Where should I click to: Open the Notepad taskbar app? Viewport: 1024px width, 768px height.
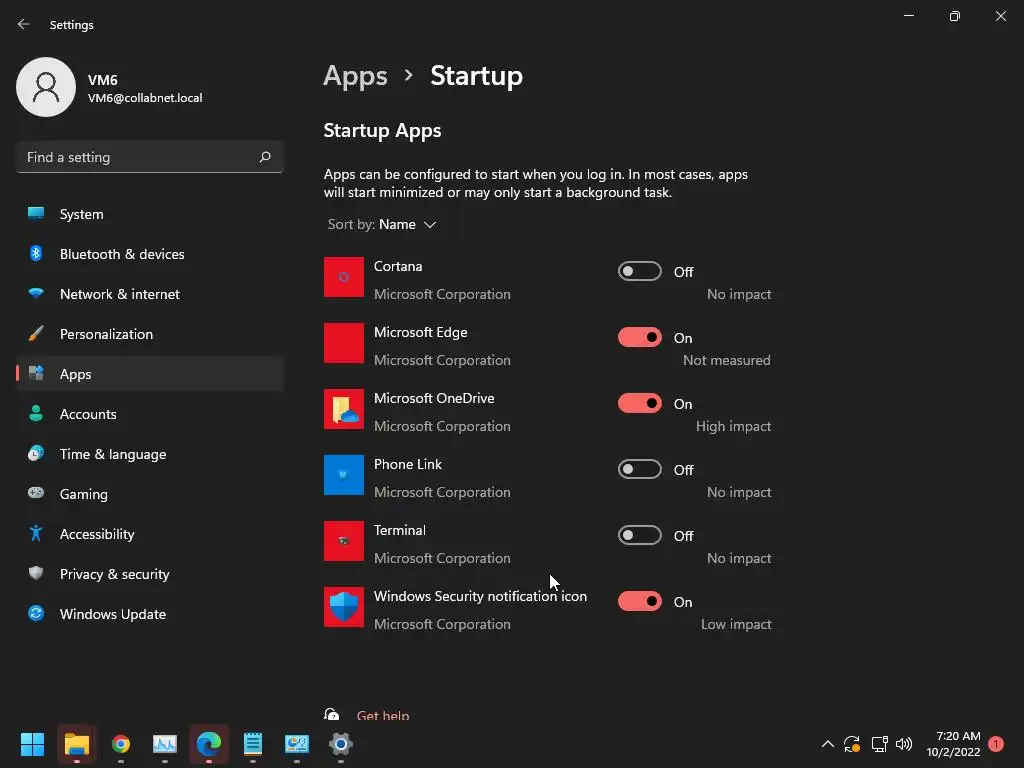[x=253, y=744]
